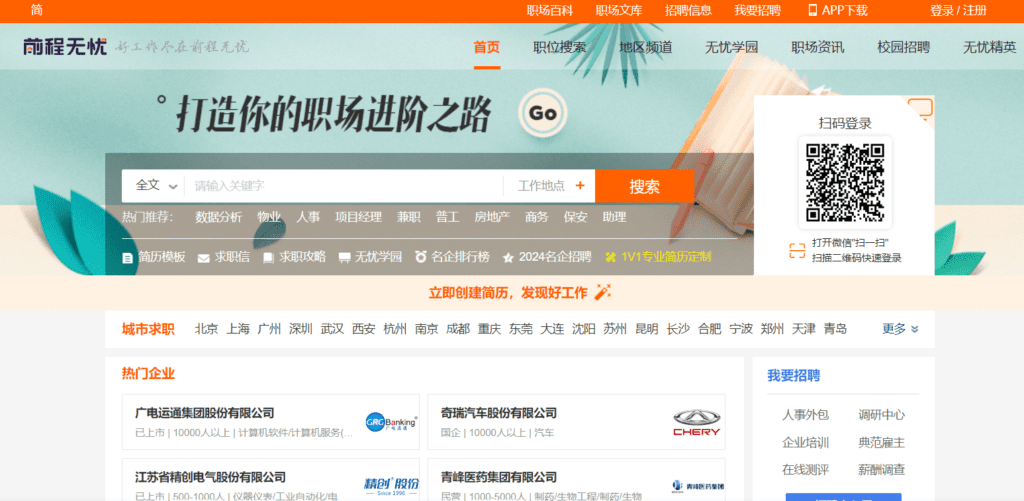
Task: Click 企业培训 in 我要招聘 panel
Action: pyautogui.click(x=805, y=443)
